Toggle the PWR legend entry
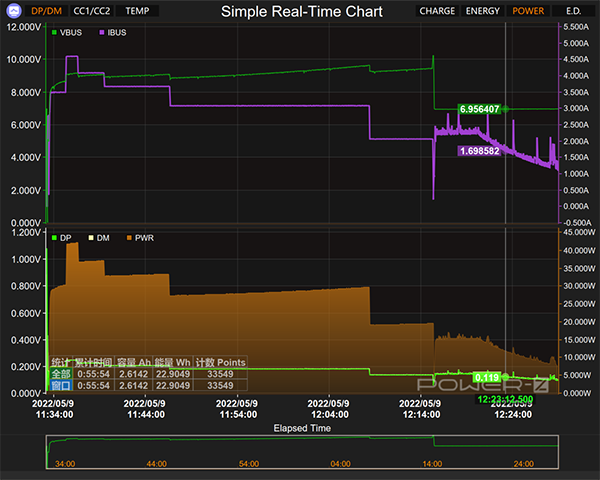Image resolution: width=600 pixels, height=480 pixels. pyautogui.click(x=138, y=238)
